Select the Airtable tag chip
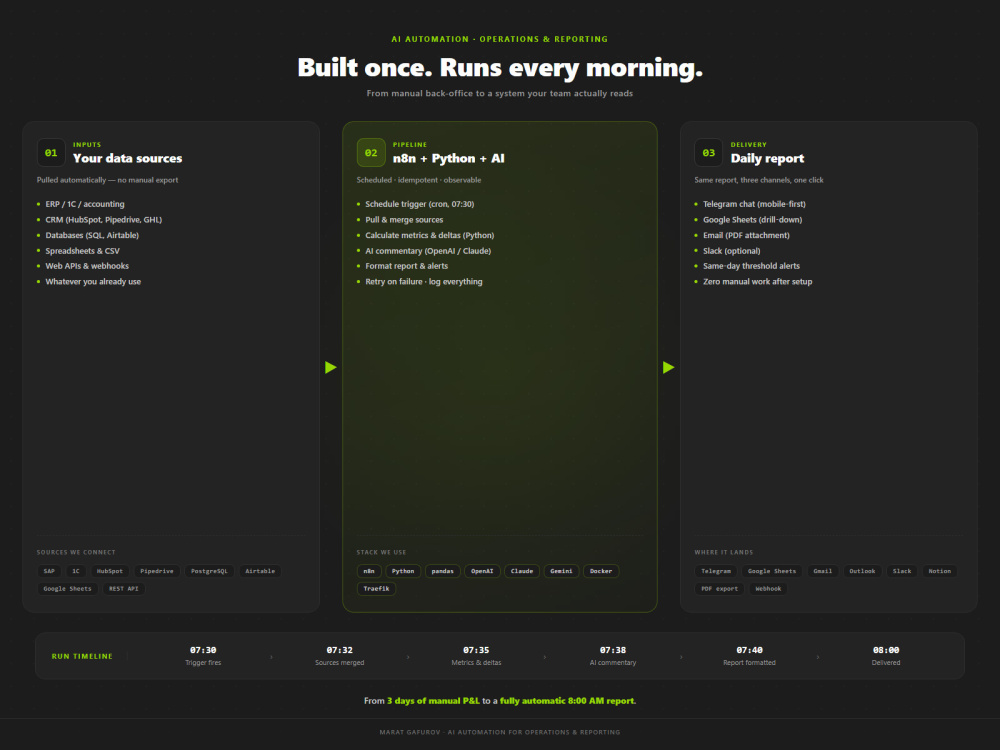The width and height of the screenshot is (1000, 750). pos(260,571)
